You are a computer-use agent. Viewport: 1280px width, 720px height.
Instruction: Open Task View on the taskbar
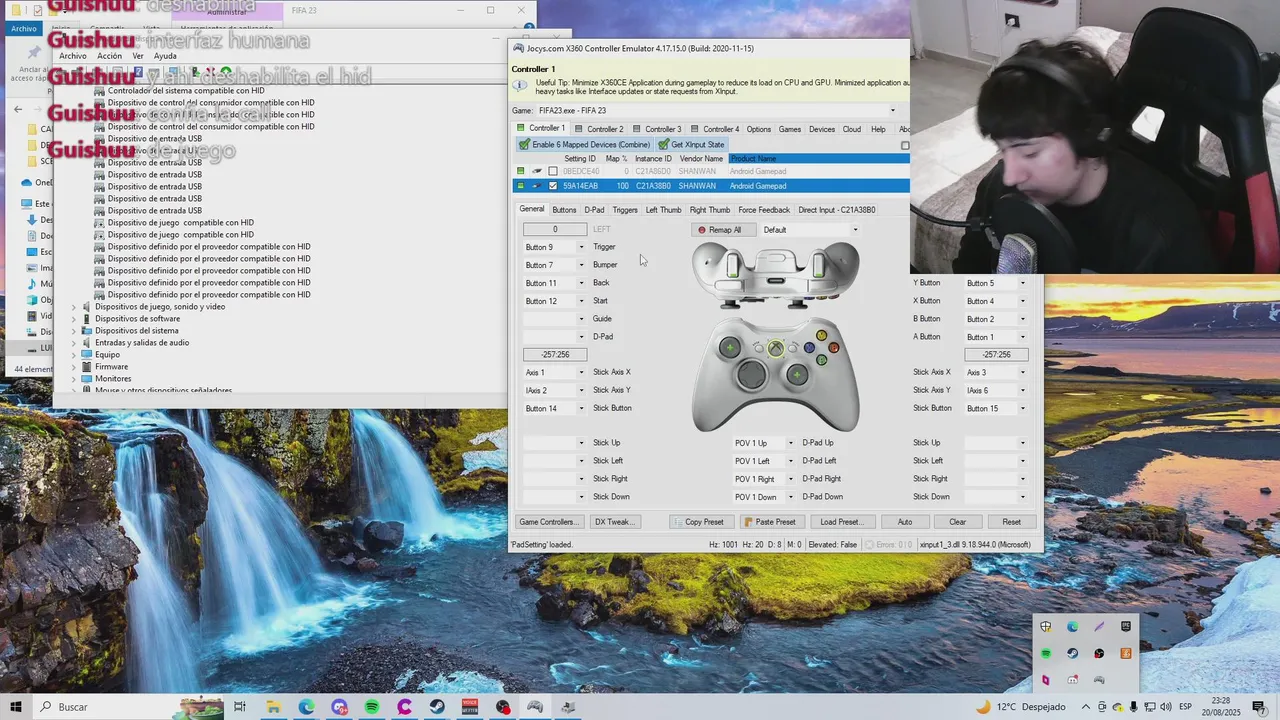pyautogui.click(x=240, y=707)
